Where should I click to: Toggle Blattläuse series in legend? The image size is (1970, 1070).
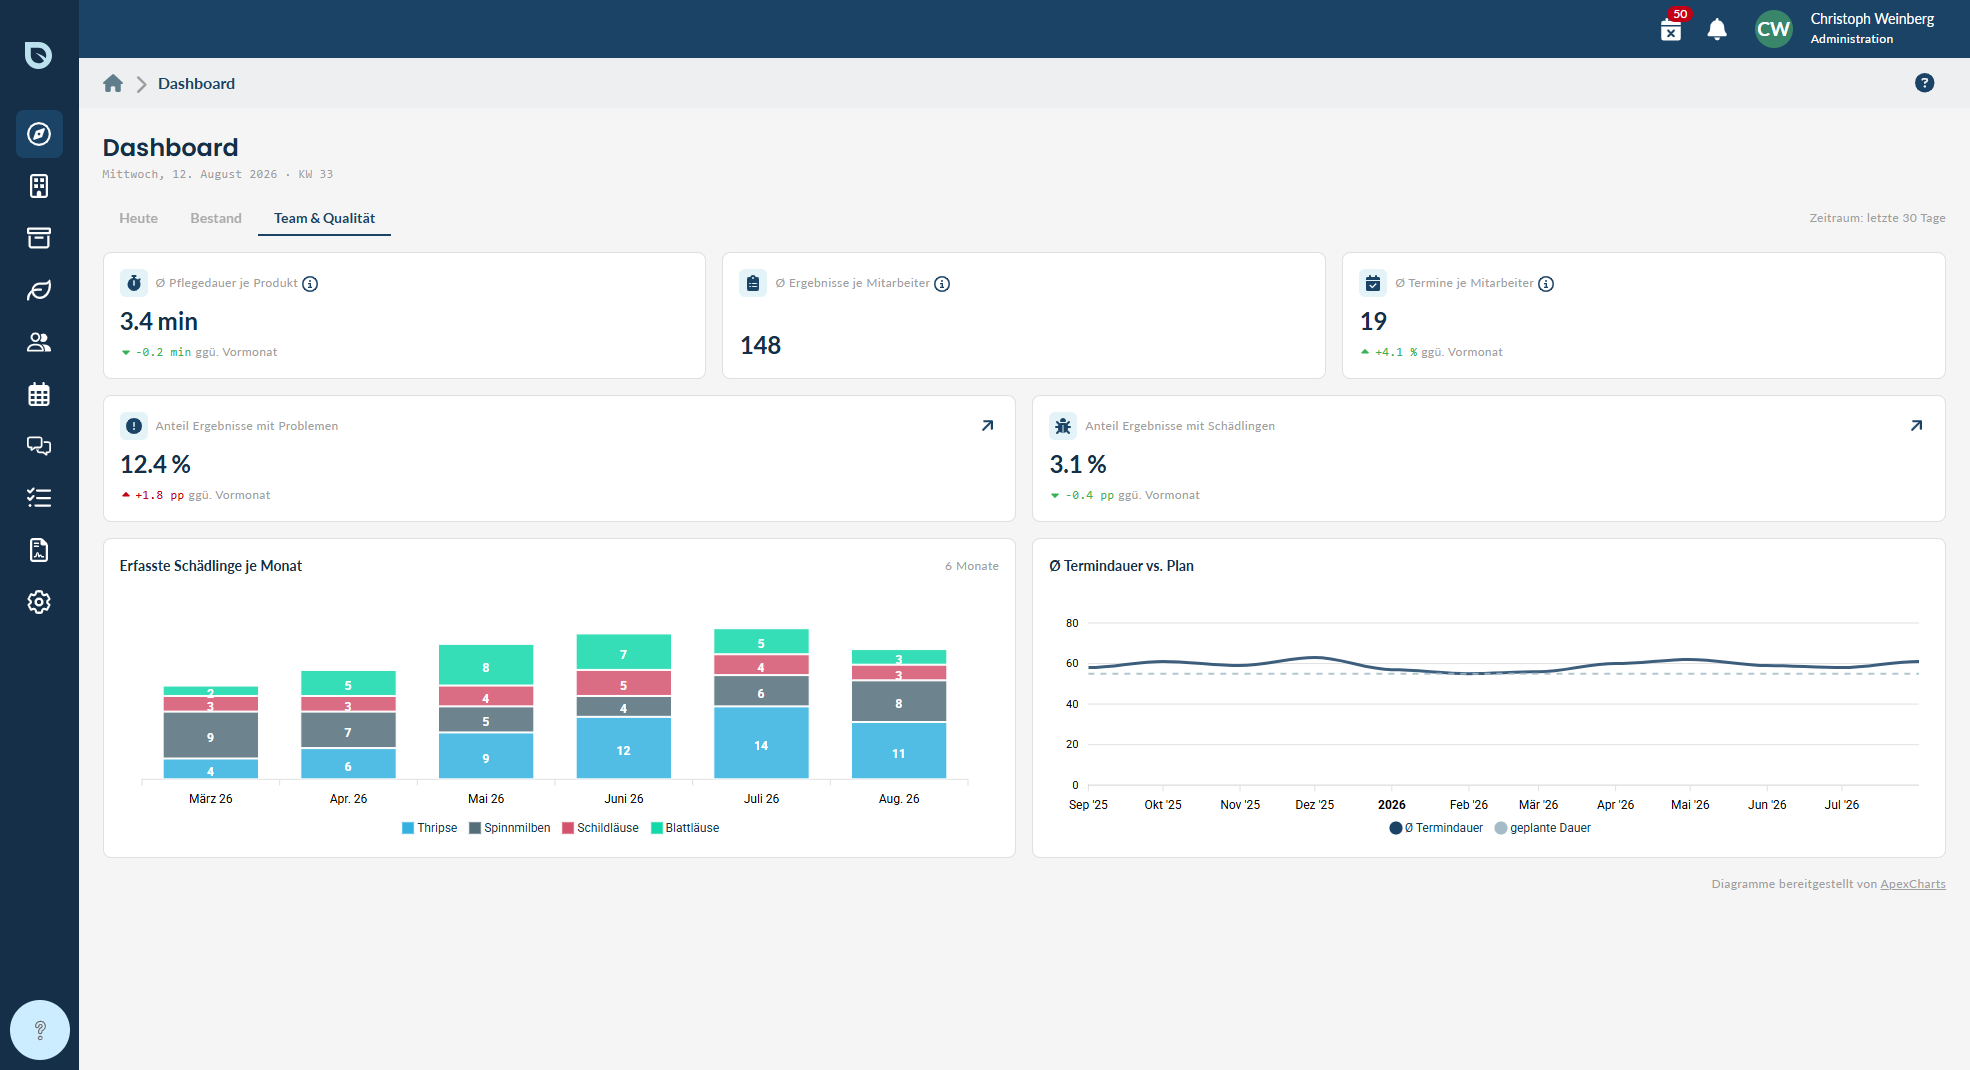(685, 828)
